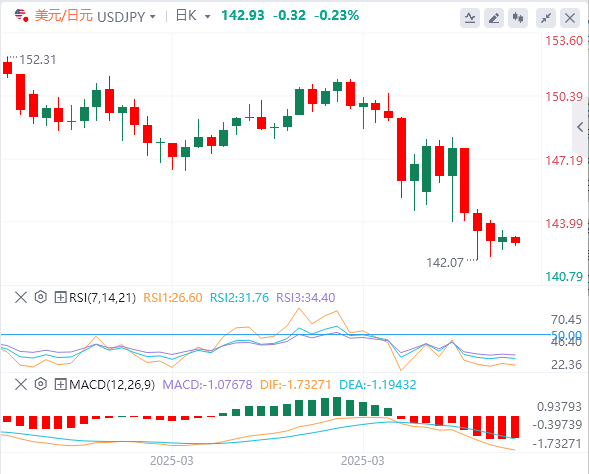Image resolution: width=589 pixels, height=474 pixels.
Task: Remove the MACD indicator with X
Action: (21, 384)
